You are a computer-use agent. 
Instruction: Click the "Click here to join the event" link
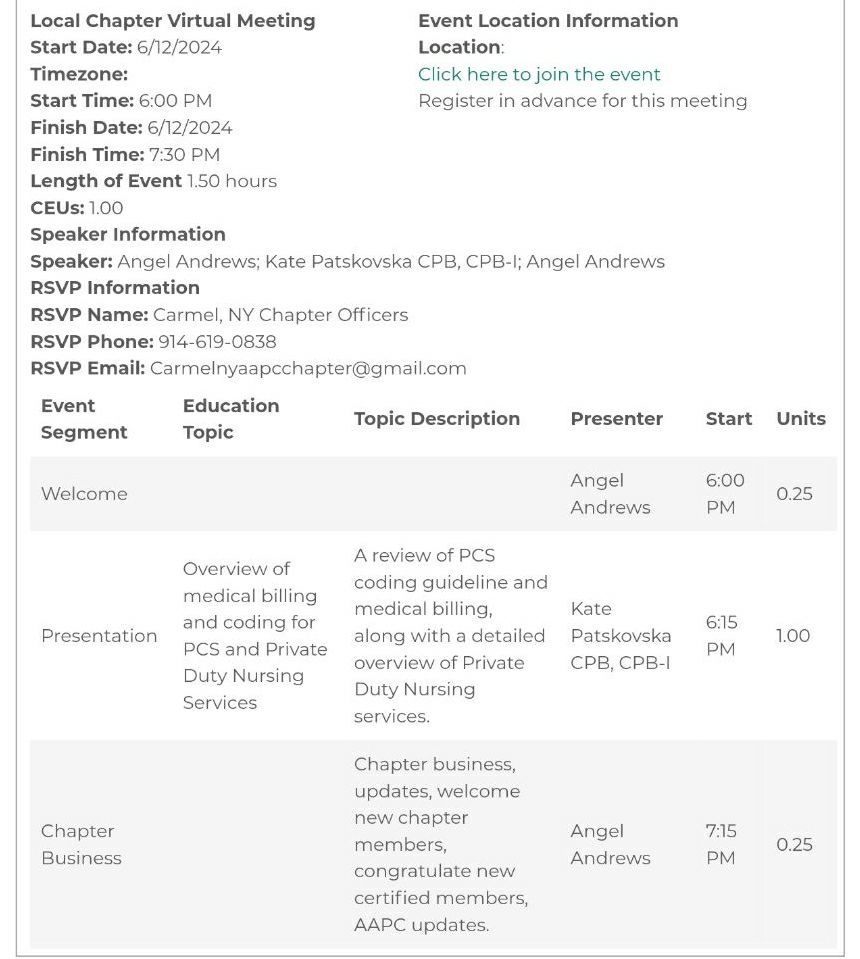pos(539,74)
